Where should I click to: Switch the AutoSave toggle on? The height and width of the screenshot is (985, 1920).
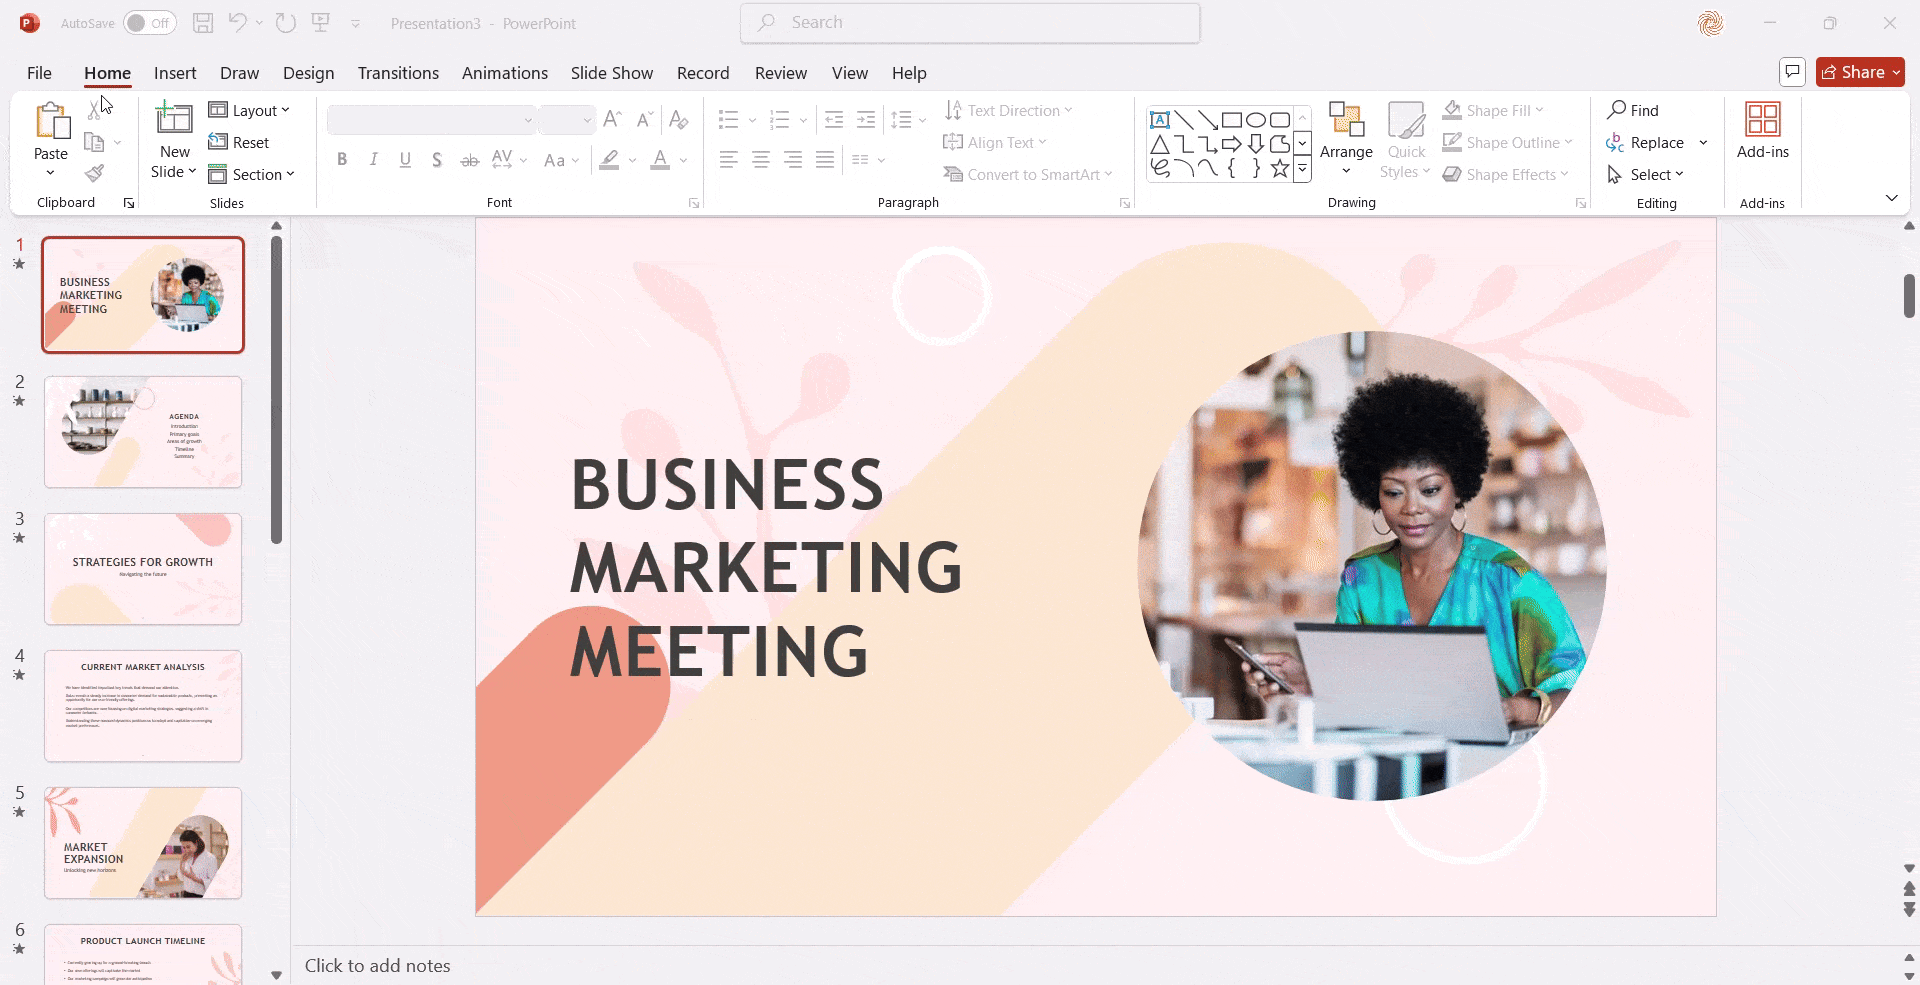coord(149,22)
